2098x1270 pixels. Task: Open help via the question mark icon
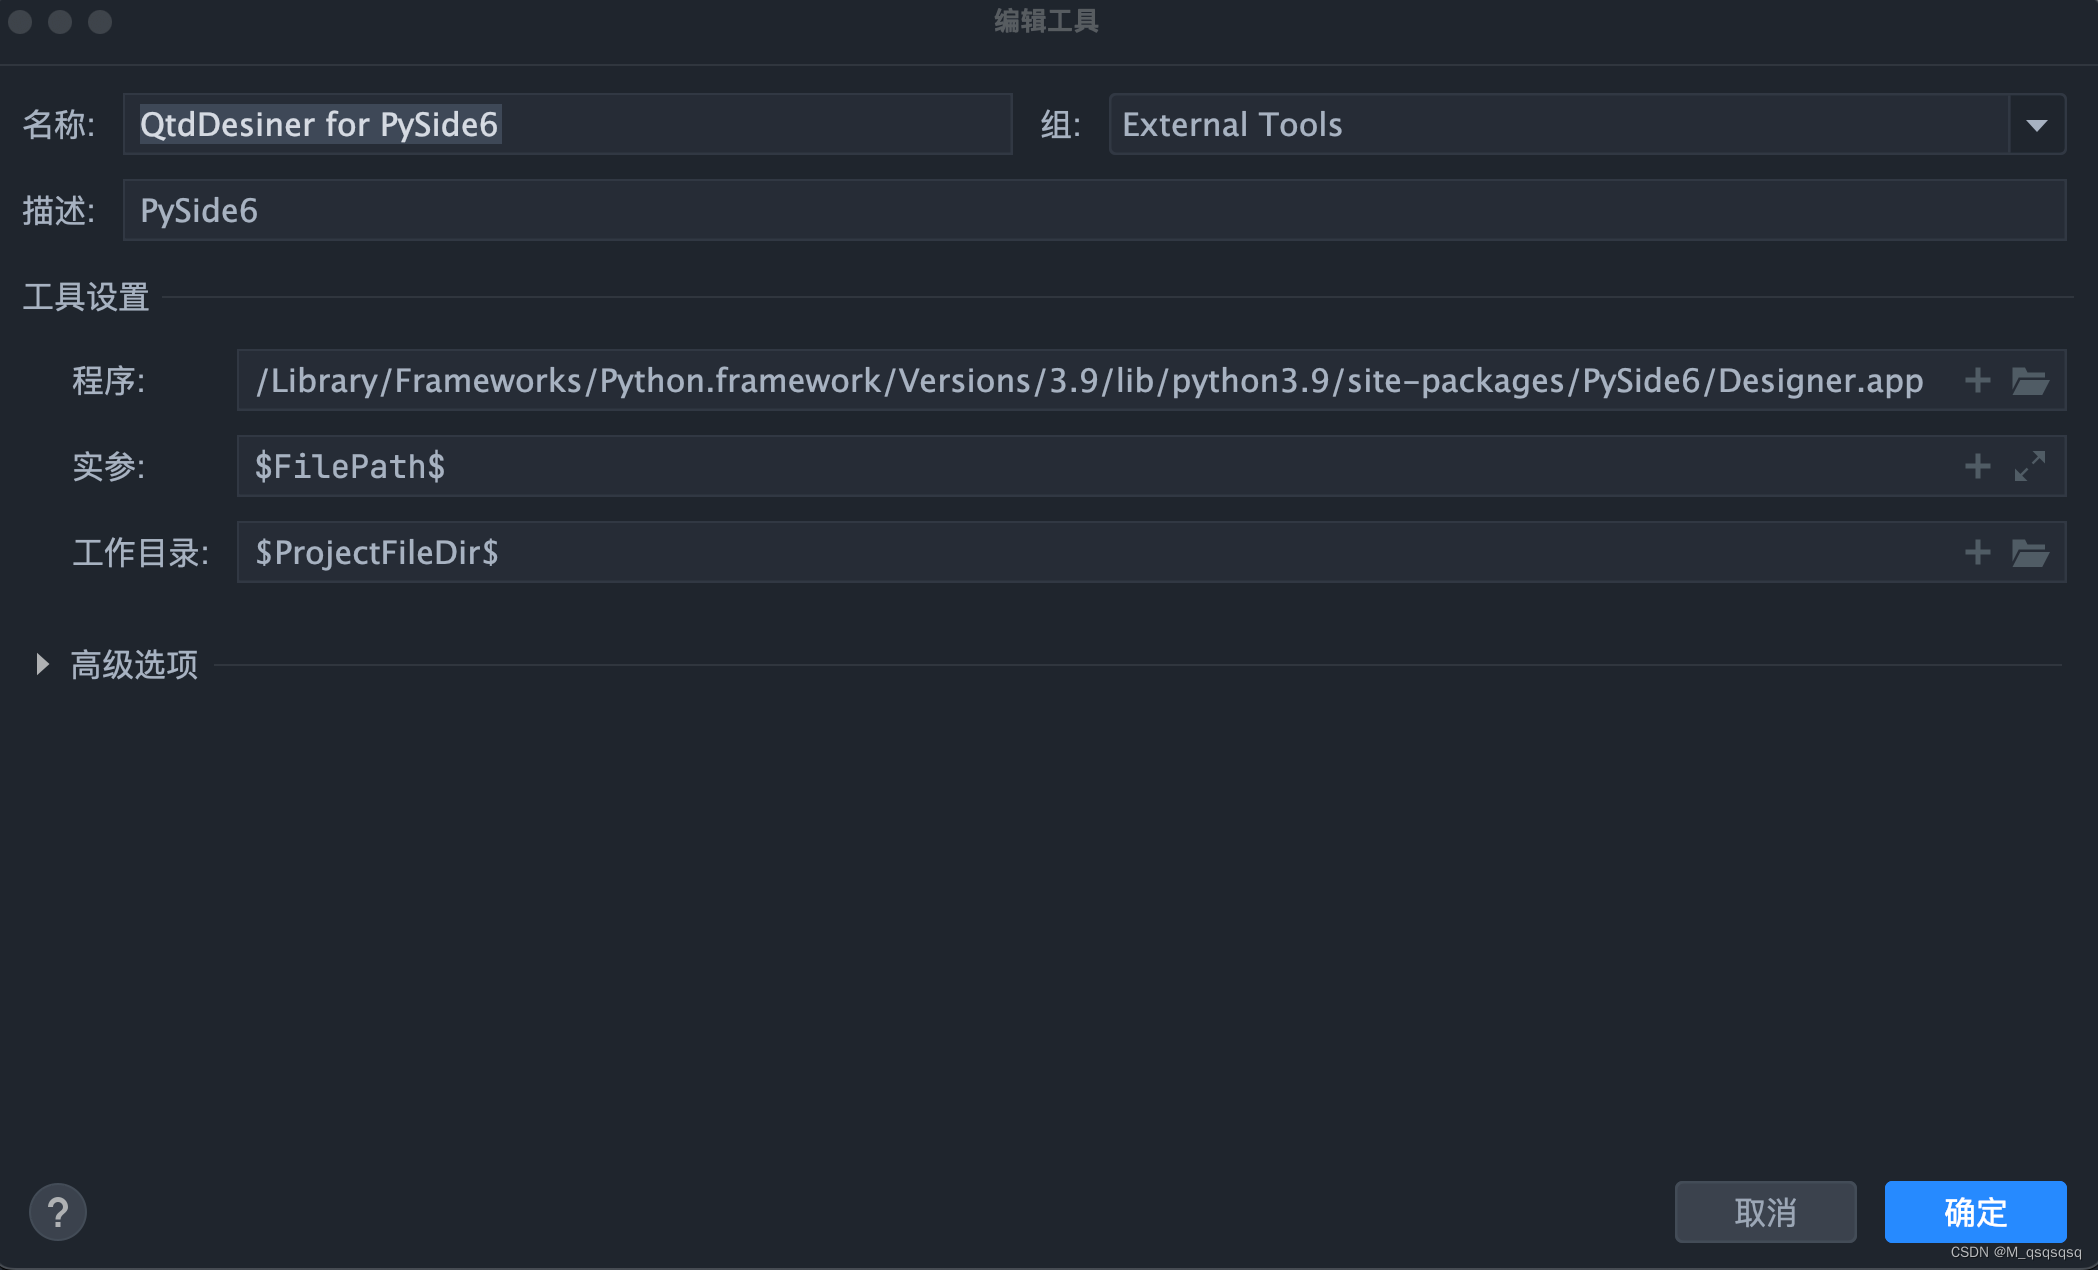(58, 1212)
